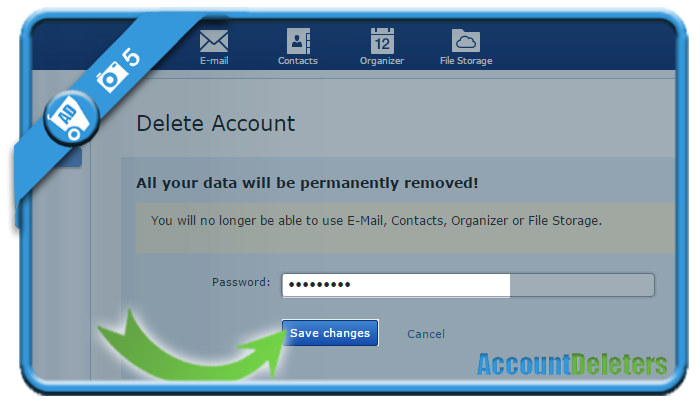Focus the Password input field

(x=468, y=285)
